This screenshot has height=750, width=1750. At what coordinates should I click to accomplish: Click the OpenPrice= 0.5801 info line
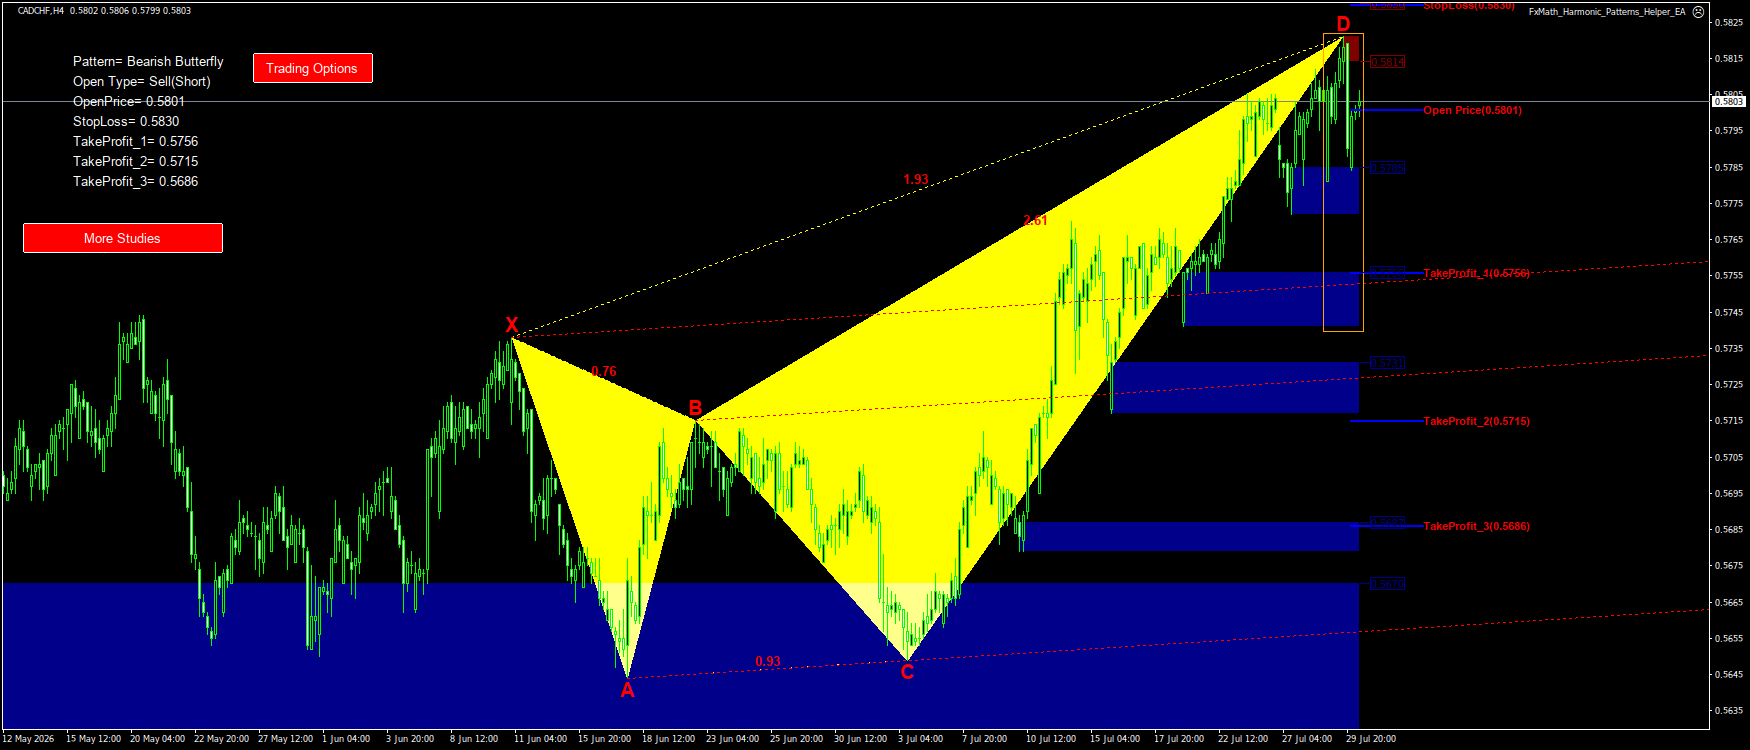129,101
